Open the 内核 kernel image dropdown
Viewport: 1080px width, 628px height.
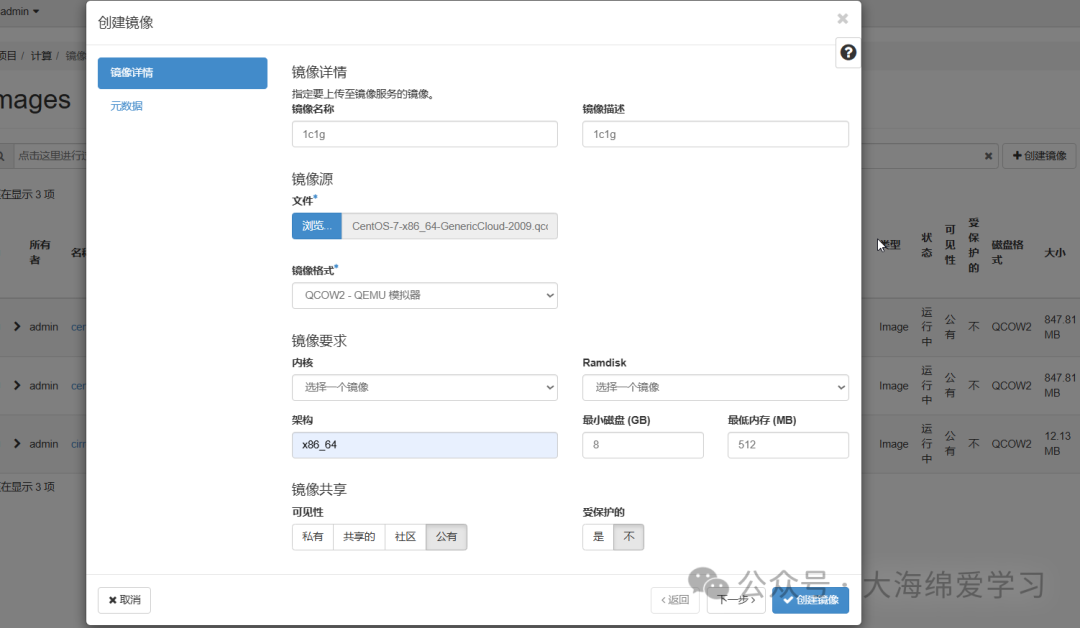(x=424, y=387)
